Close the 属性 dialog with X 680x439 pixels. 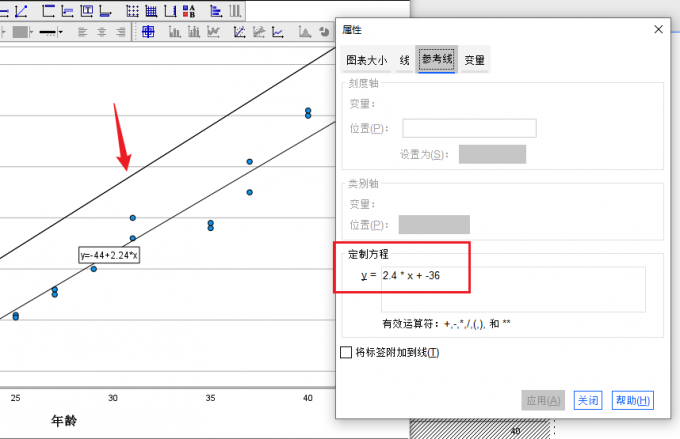658,29
